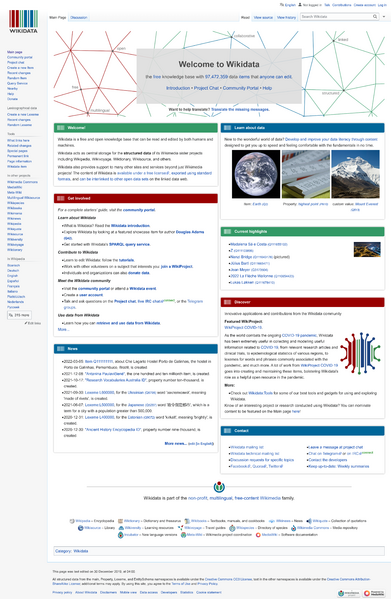Click the language selector icon labeled English
The width and height of the screenshot is (391, 599).
point(282,5)
